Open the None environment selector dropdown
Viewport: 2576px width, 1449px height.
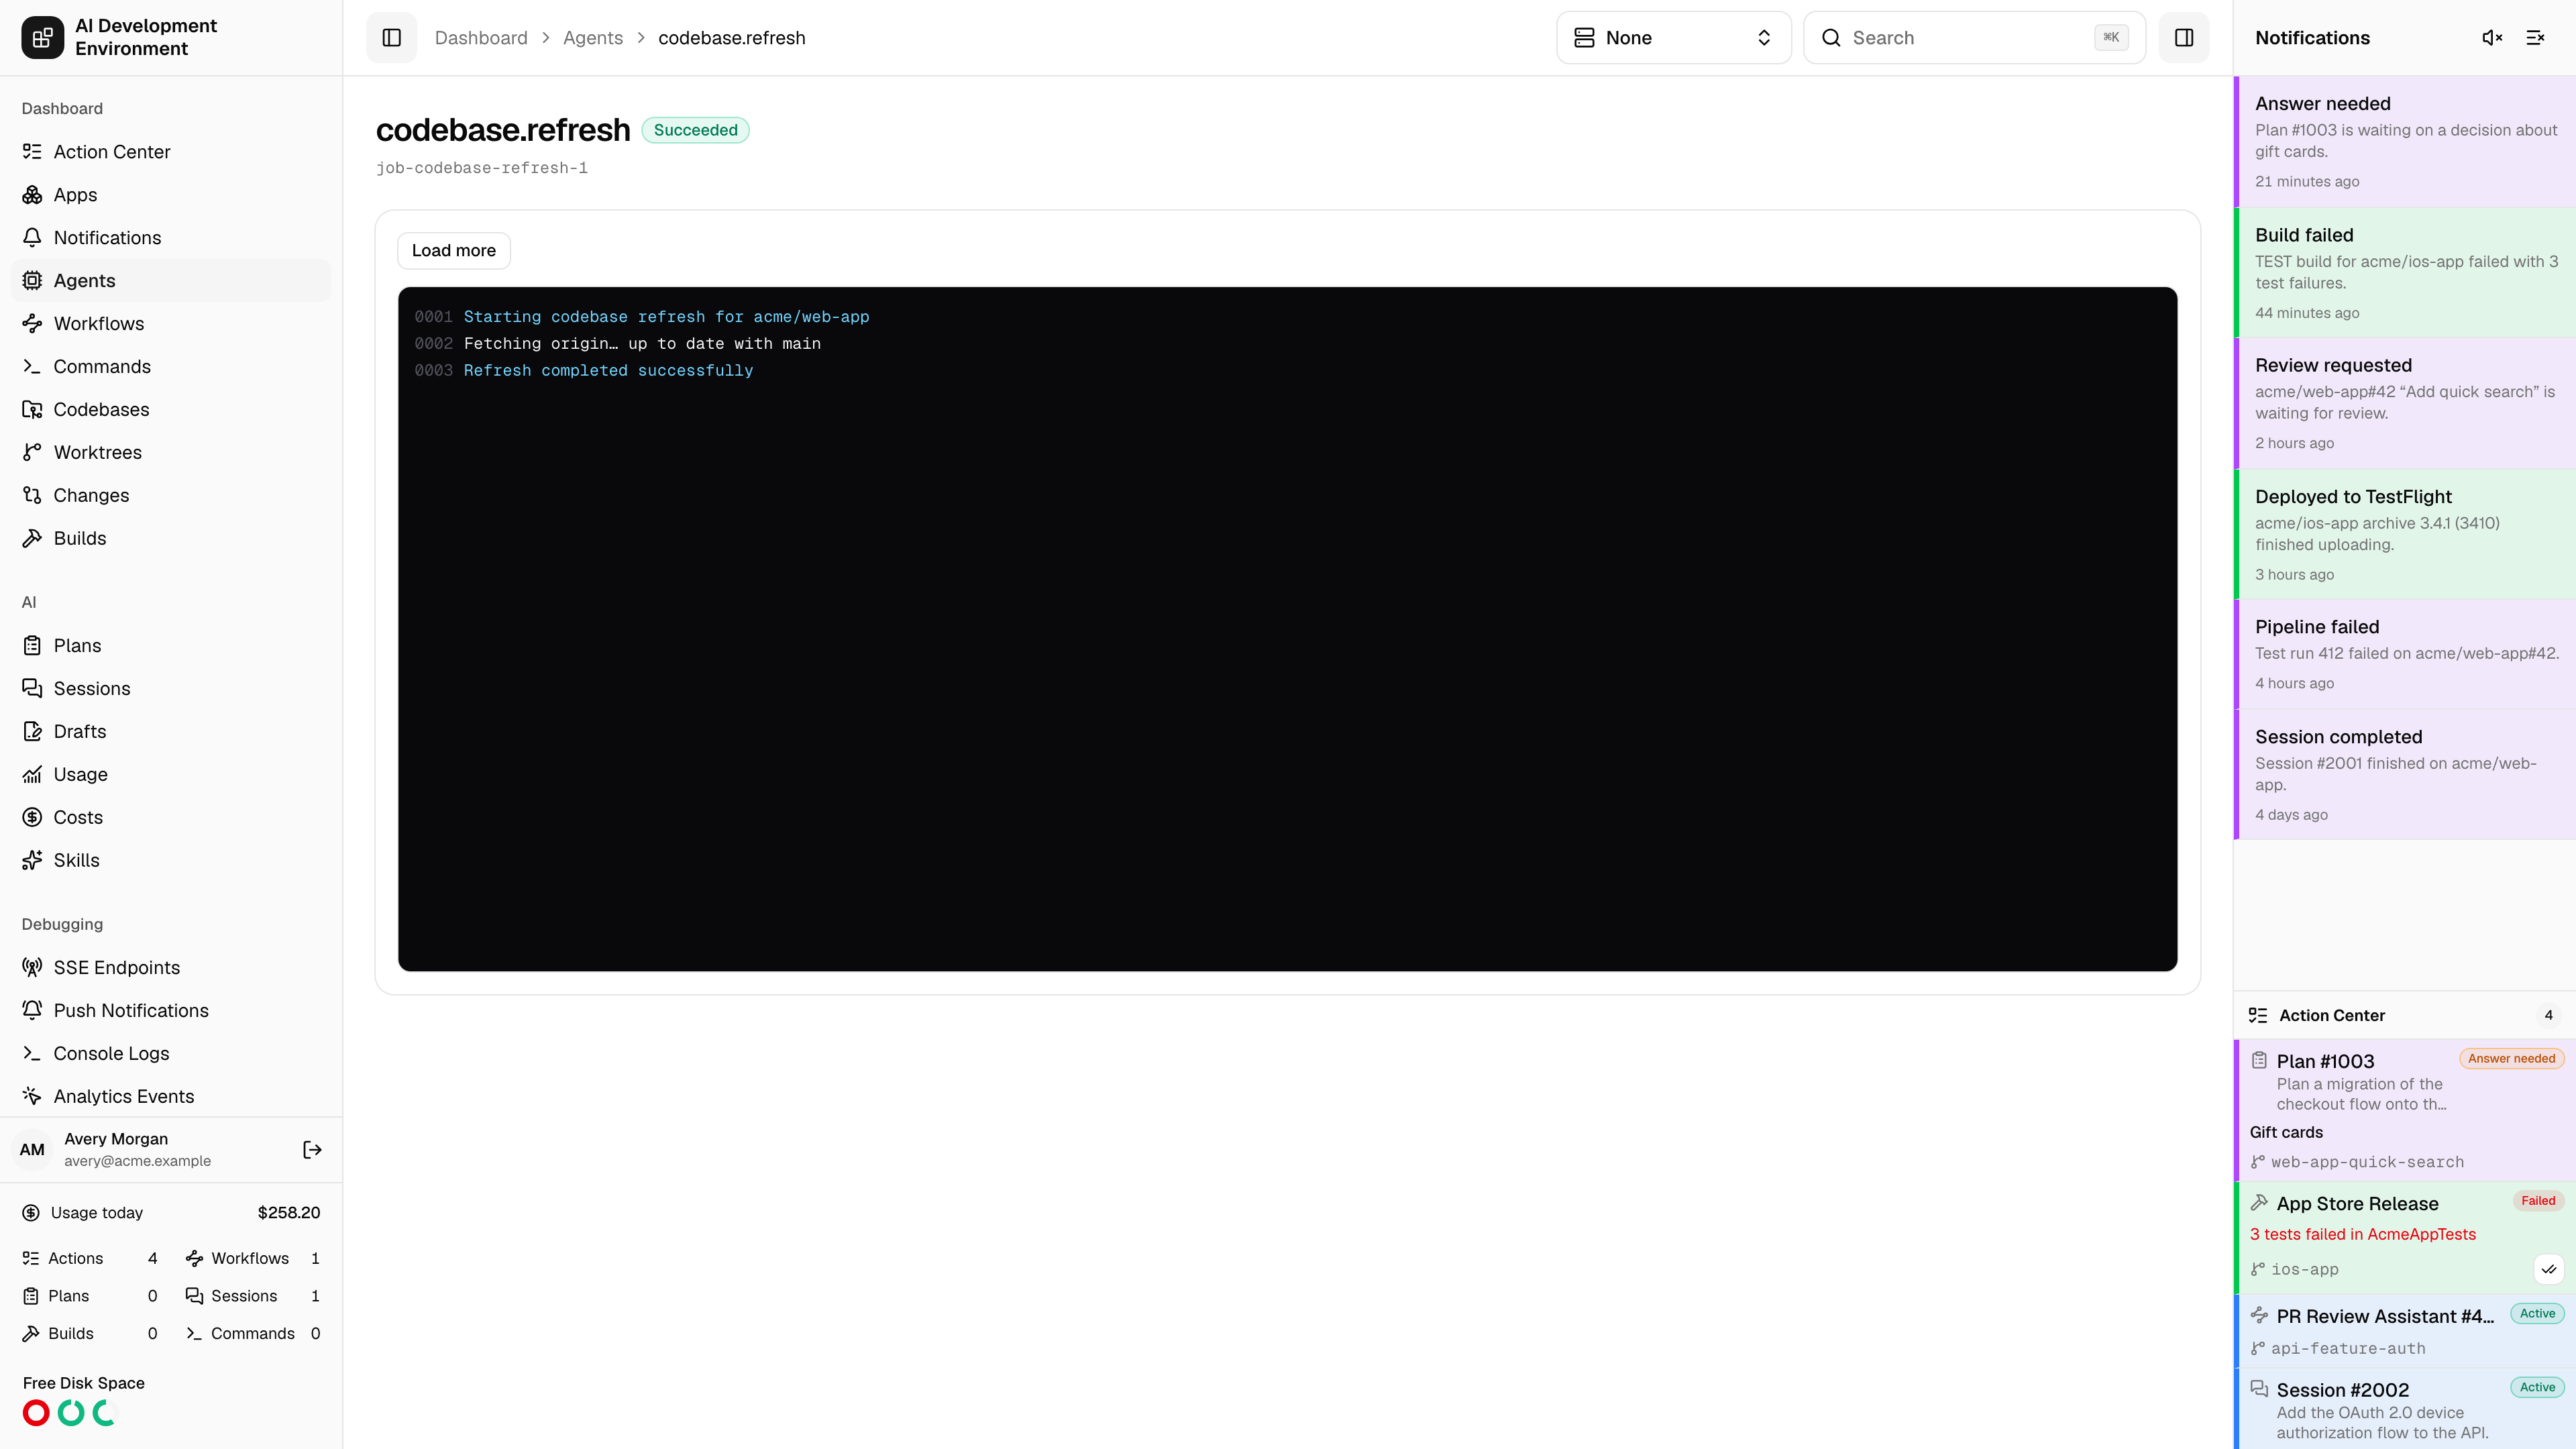[x=1673, y=38]
